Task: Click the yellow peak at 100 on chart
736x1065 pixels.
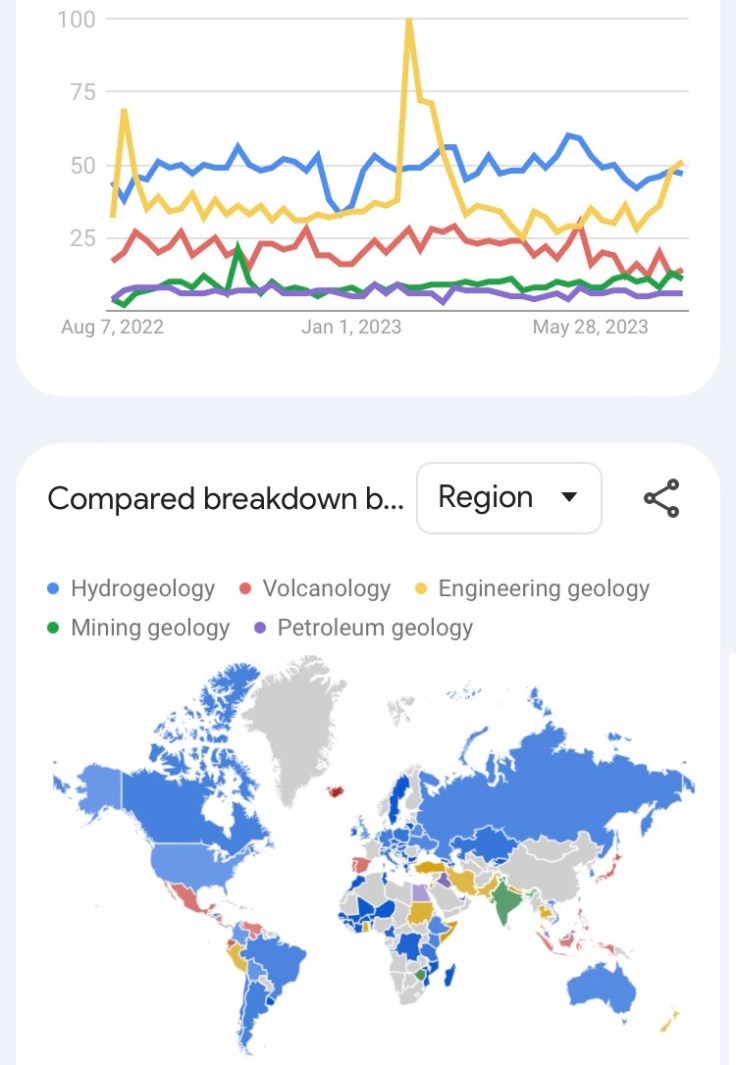Action: point(409,20)
